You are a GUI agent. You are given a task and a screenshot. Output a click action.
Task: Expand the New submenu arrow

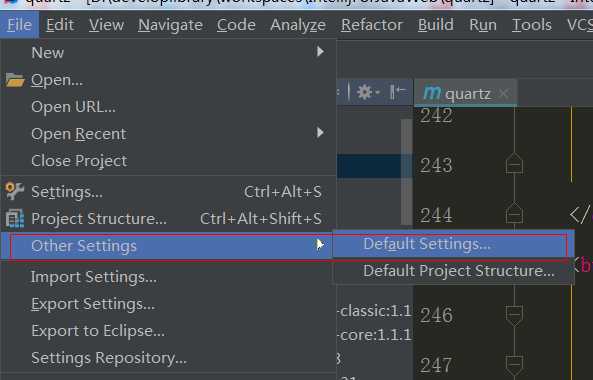320,51
